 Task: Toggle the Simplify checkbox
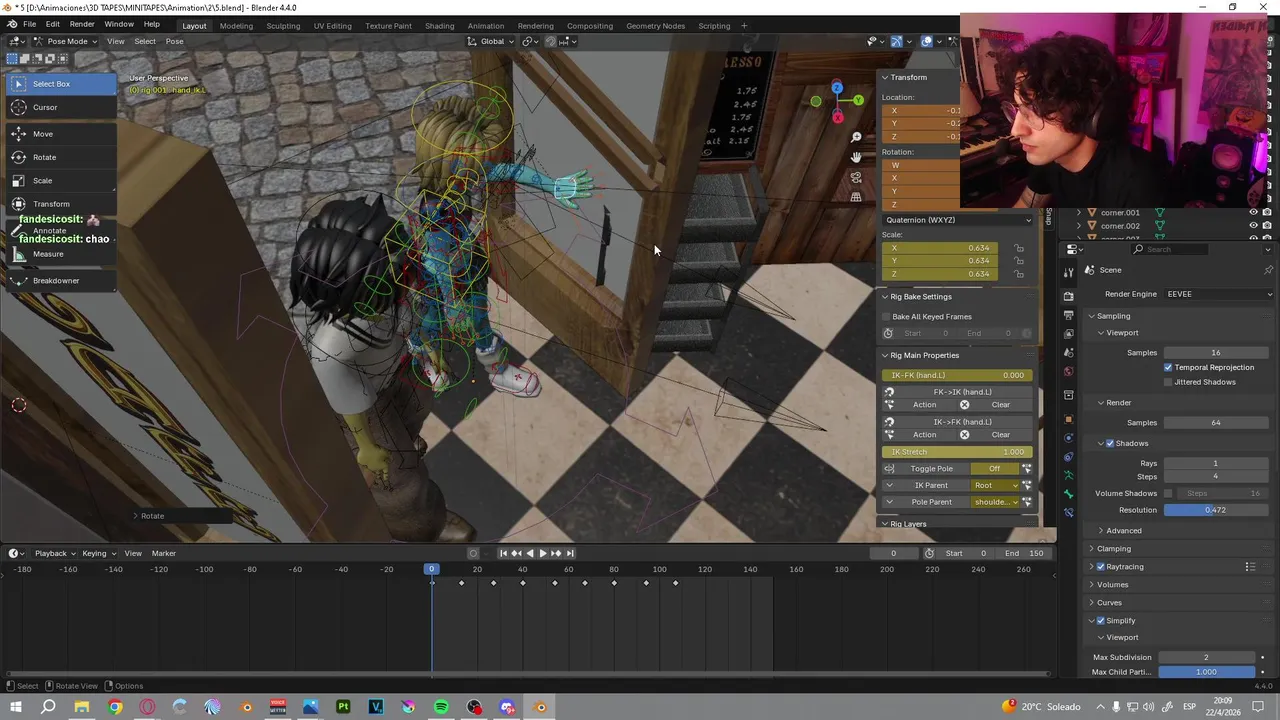1101,621
